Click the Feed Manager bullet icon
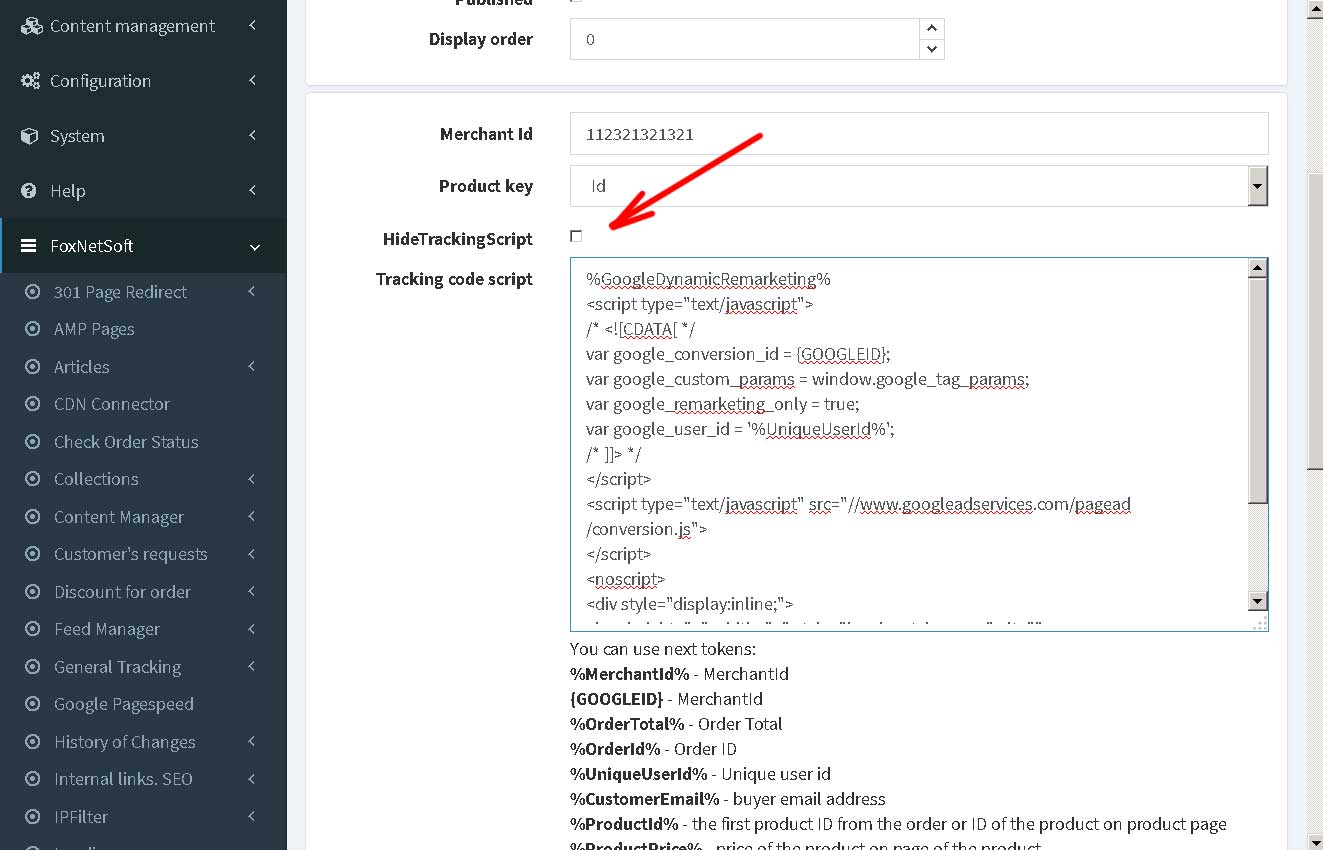The height and width of the screenshot is (850, 1323). (33, 629)
